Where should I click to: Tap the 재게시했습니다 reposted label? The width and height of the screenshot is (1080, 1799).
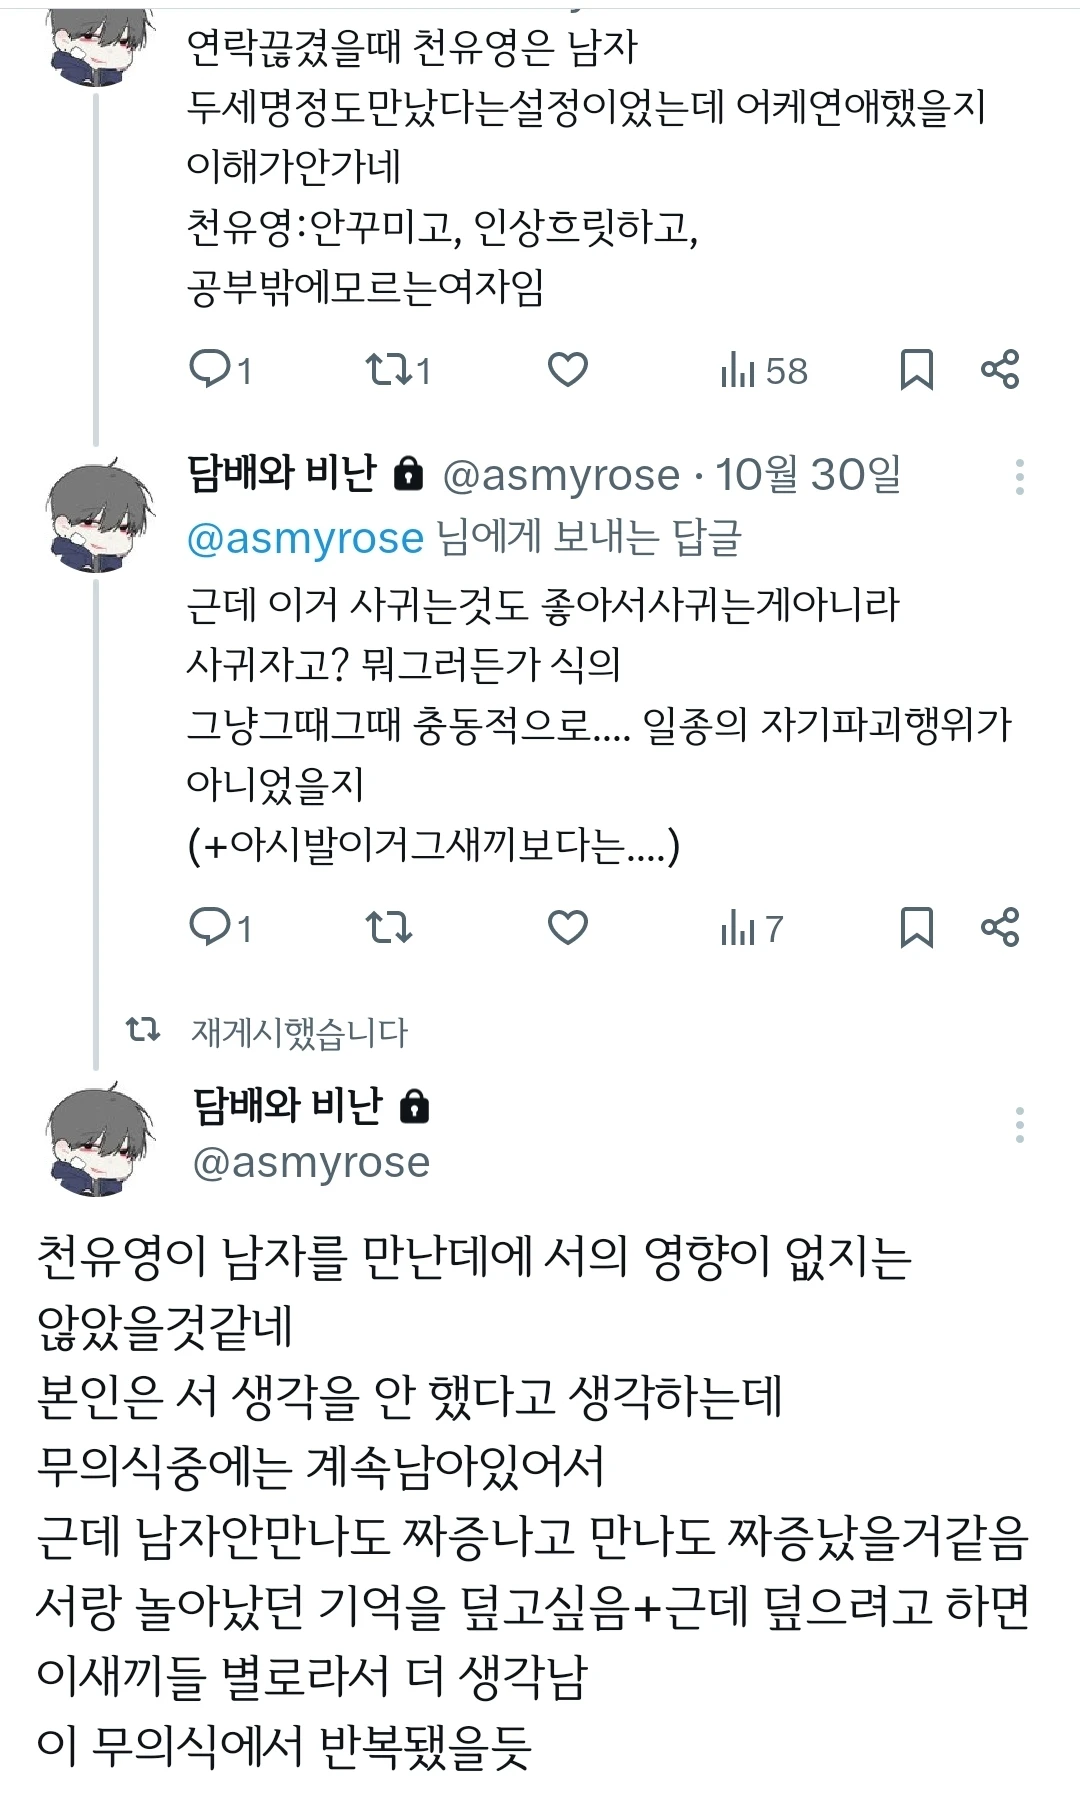click(299, 1033)
